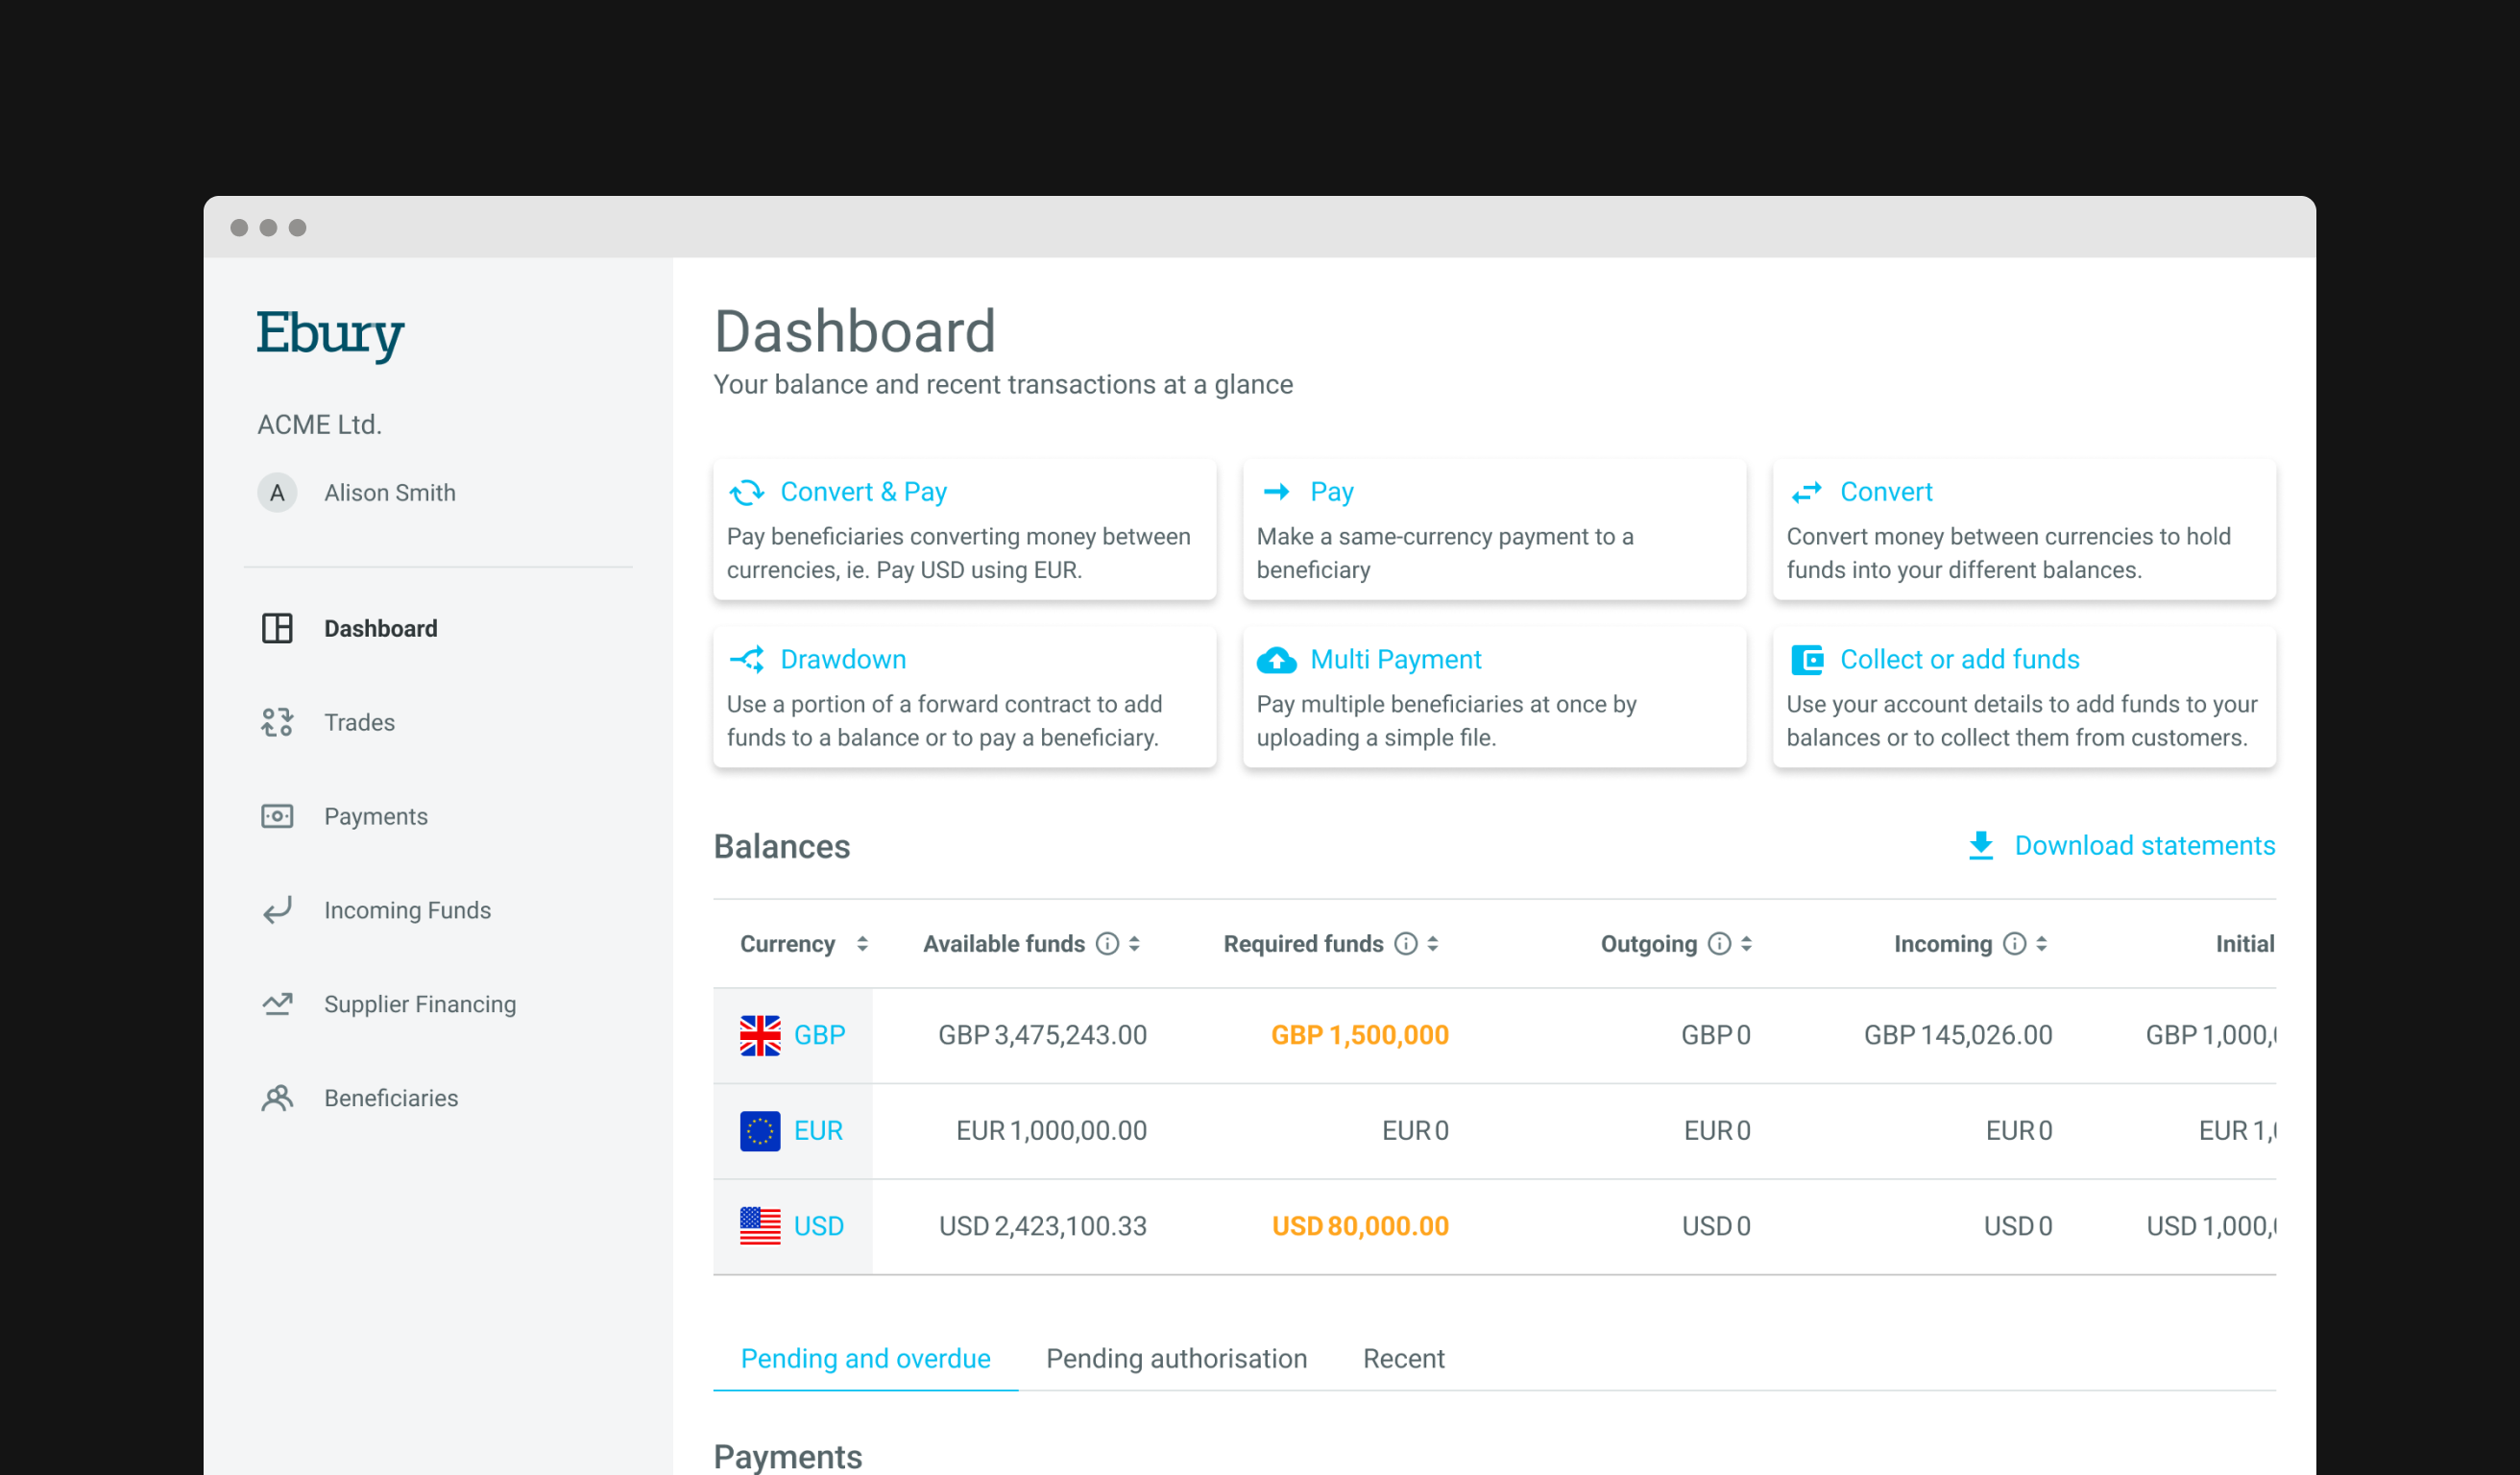The height and width of the screenshot is (1475, 2520).
Task: Click the Download statements arrow icon
Action: [x=1980, y=845]
